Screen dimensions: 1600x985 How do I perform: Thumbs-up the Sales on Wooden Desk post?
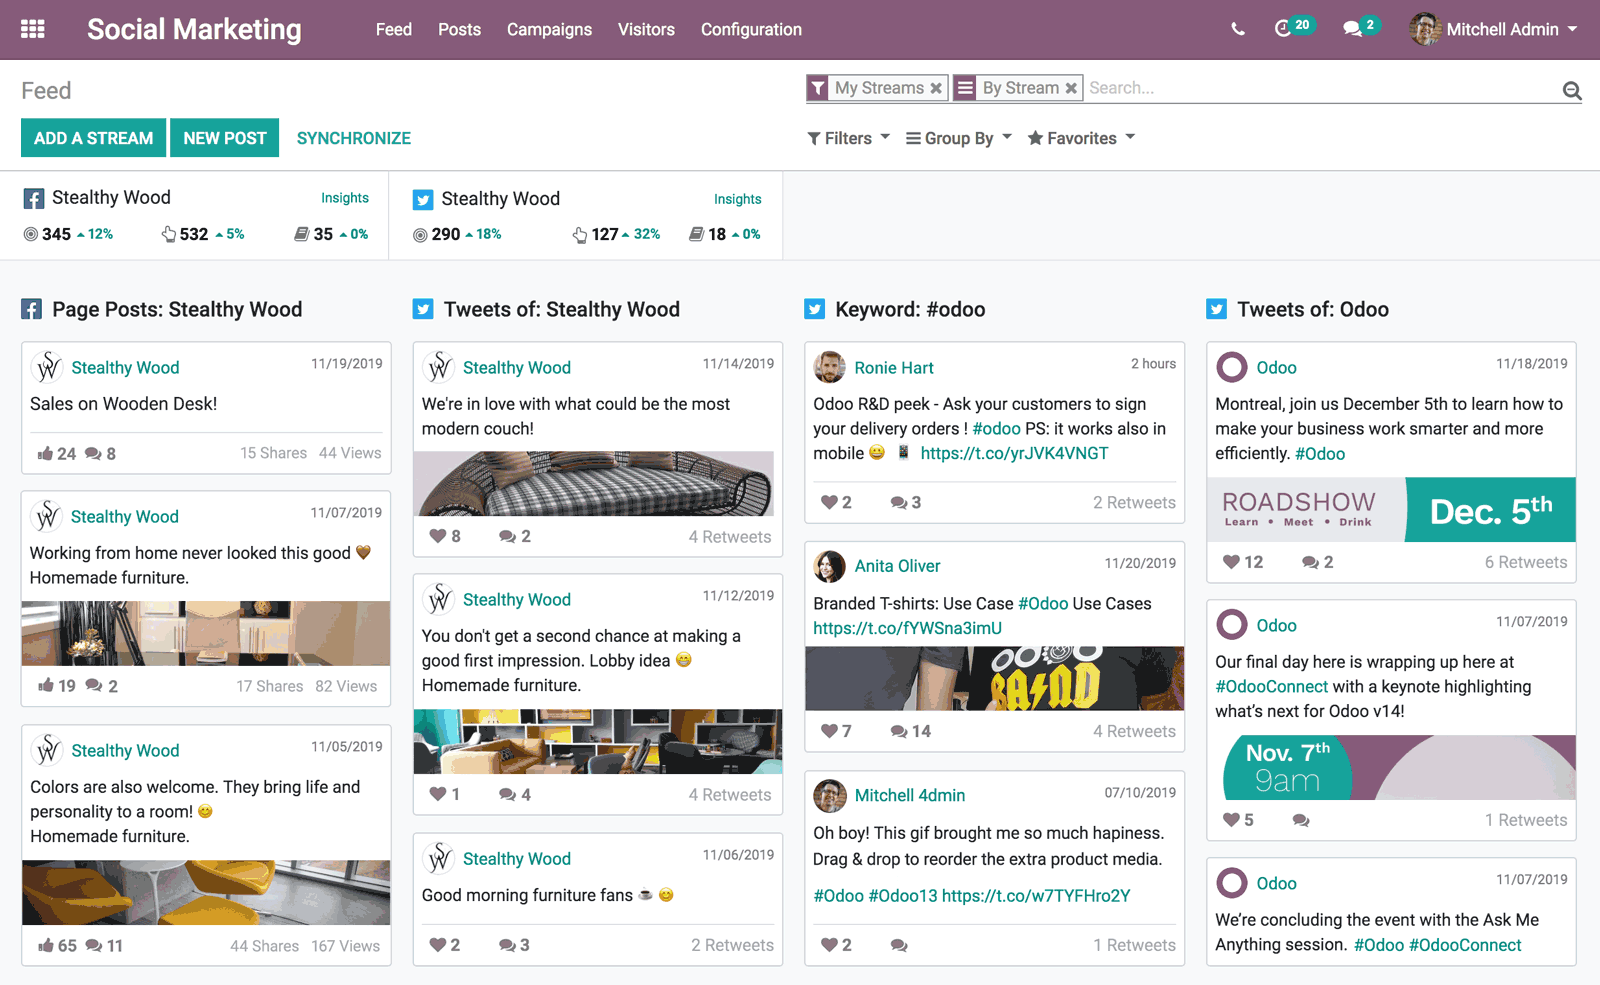point(45,452)
